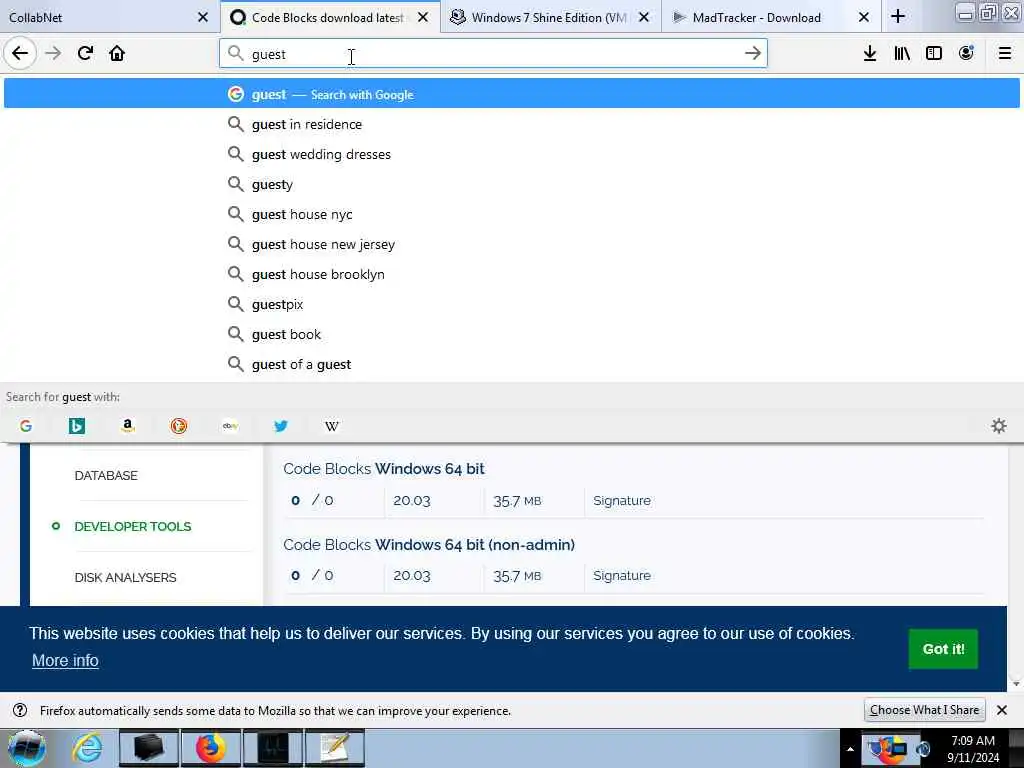This screenshot has height=768, width=1024.
Task: Search guest with Google engine icon
Action: pyautogui.click(x=25, y=426)
